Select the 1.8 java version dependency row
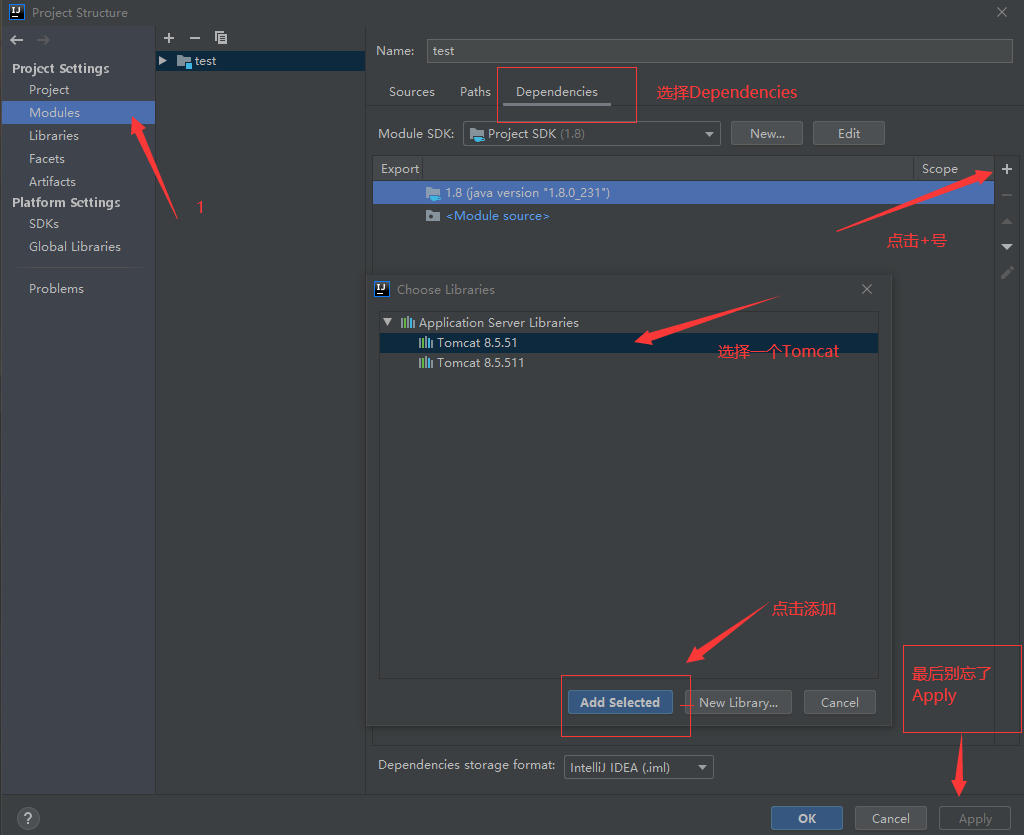1024x835 pixels. click(x=683, y=193)
